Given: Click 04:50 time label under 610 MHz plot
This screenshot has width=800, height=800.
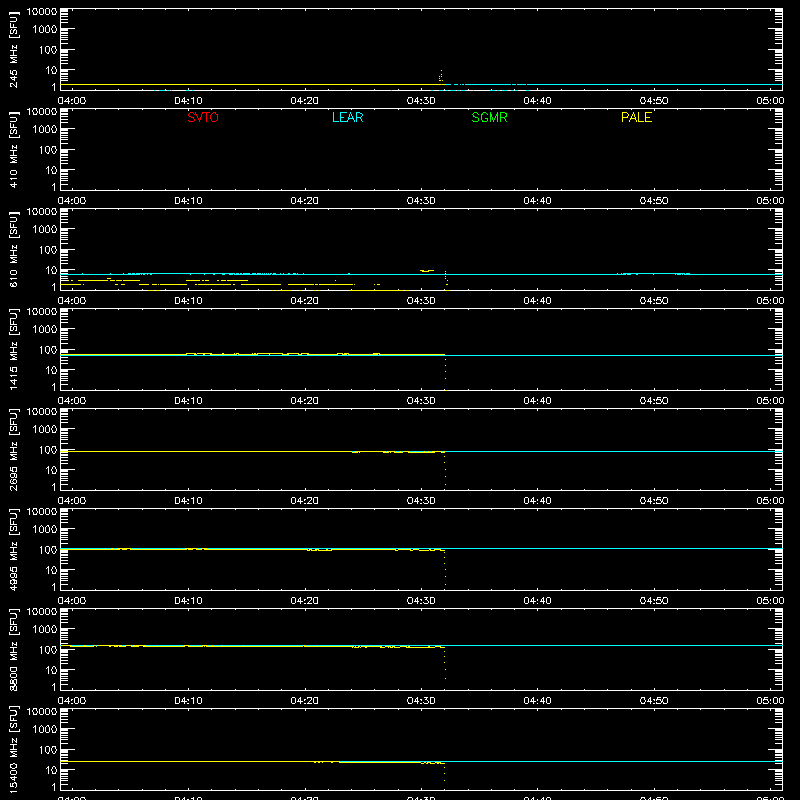Looking at the screenshot, I should pyautogui.click(x=654, y=301).
